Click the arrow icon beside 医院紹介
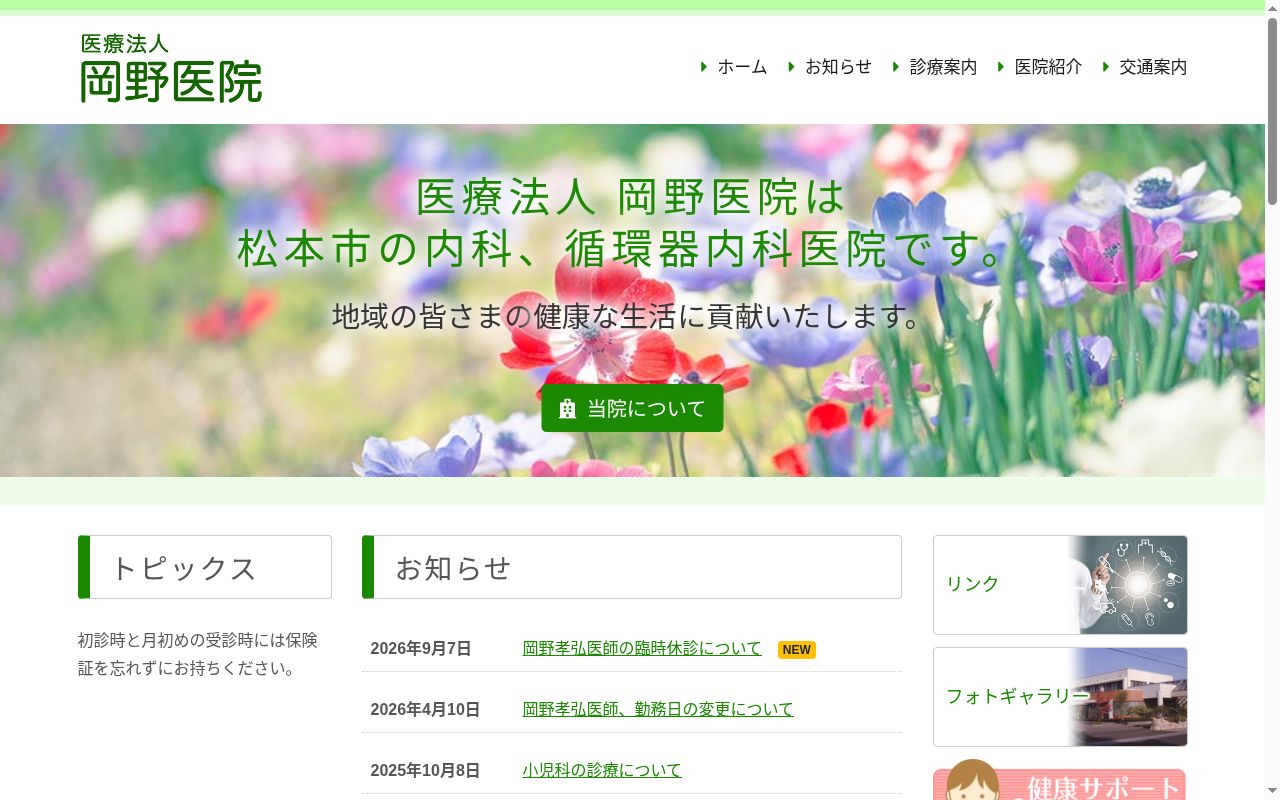Viewport: 1280px width, 800px height. (1001, 67)
